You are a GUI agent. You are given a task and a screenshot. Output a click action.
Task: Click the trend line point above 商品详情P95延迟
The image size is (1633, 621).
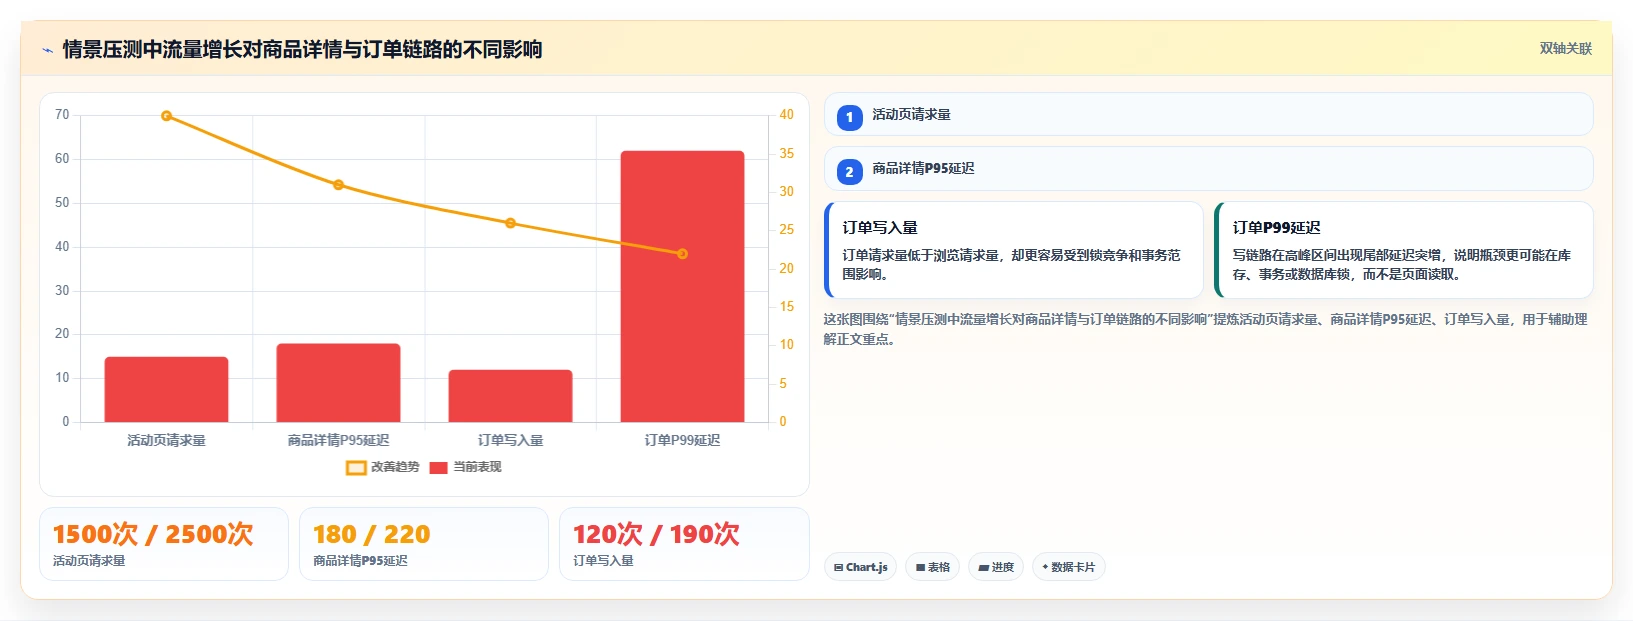tap(338, 185)
